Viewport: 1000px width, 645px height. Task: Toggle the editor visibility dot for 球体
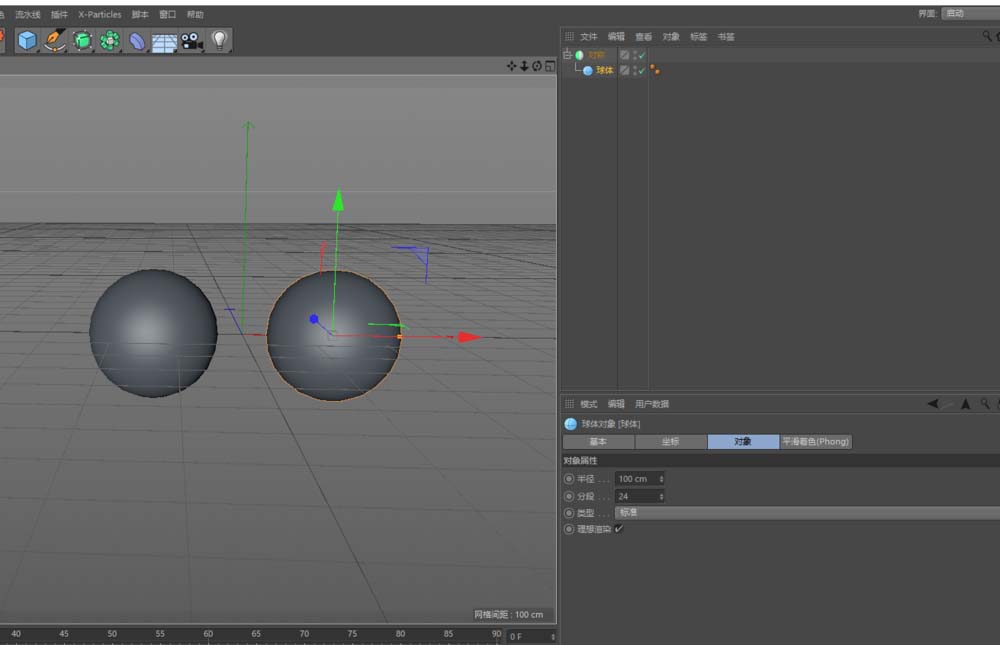pyautogui.click(x=635, y=68)
